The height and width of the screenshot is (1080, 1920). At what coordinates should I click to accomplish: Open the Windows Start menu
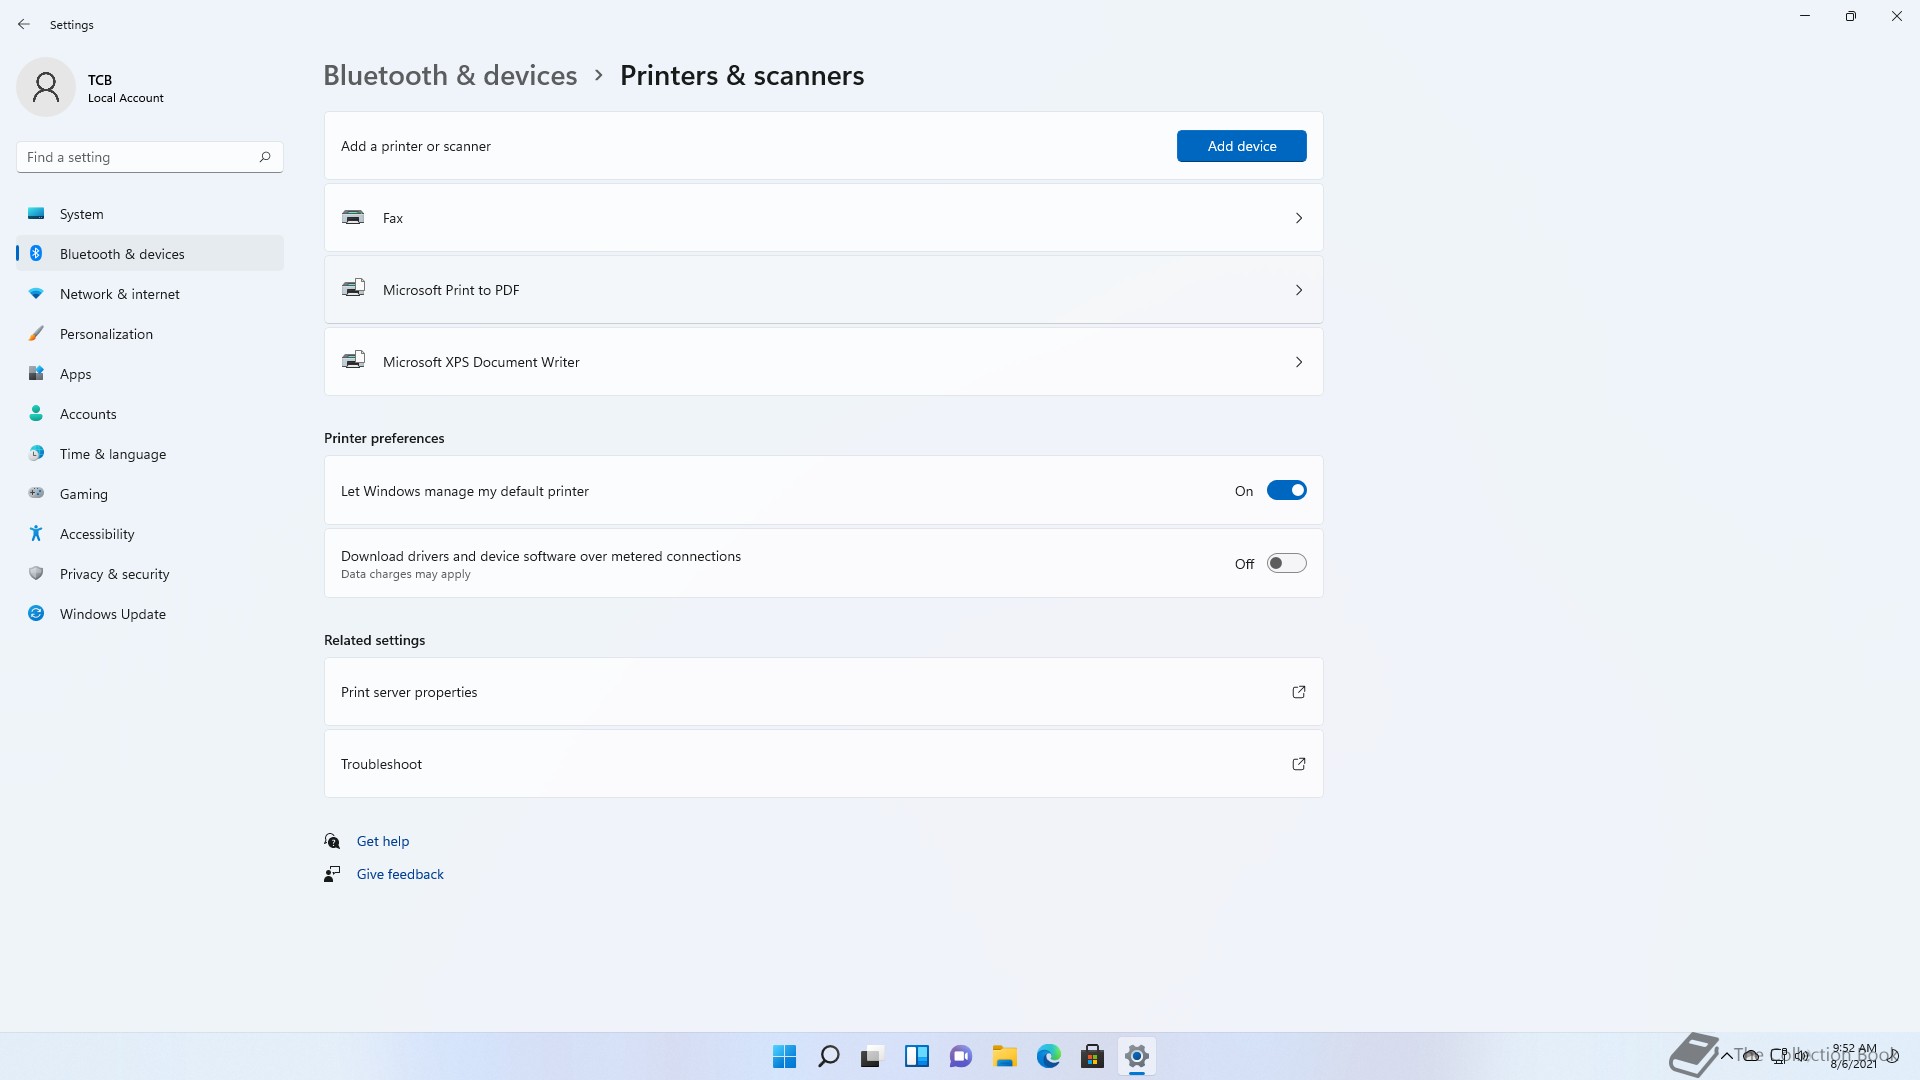785,1056
